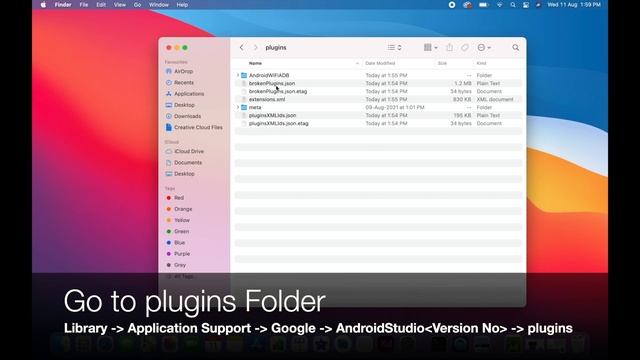Sort by Date Modified column header
Screen dimensions: 640x360
(380, 63)
